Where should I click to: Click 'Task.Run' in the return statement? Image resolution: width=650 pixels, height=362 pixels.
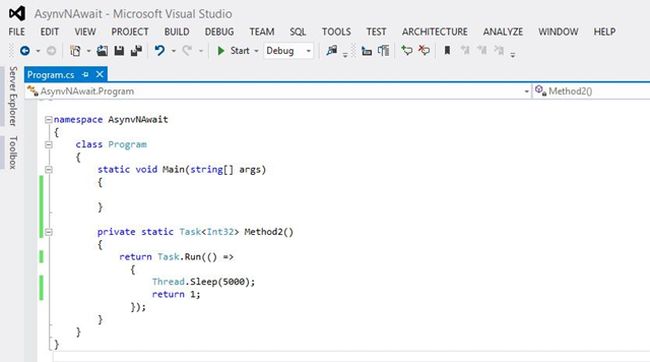coord(179,257)
